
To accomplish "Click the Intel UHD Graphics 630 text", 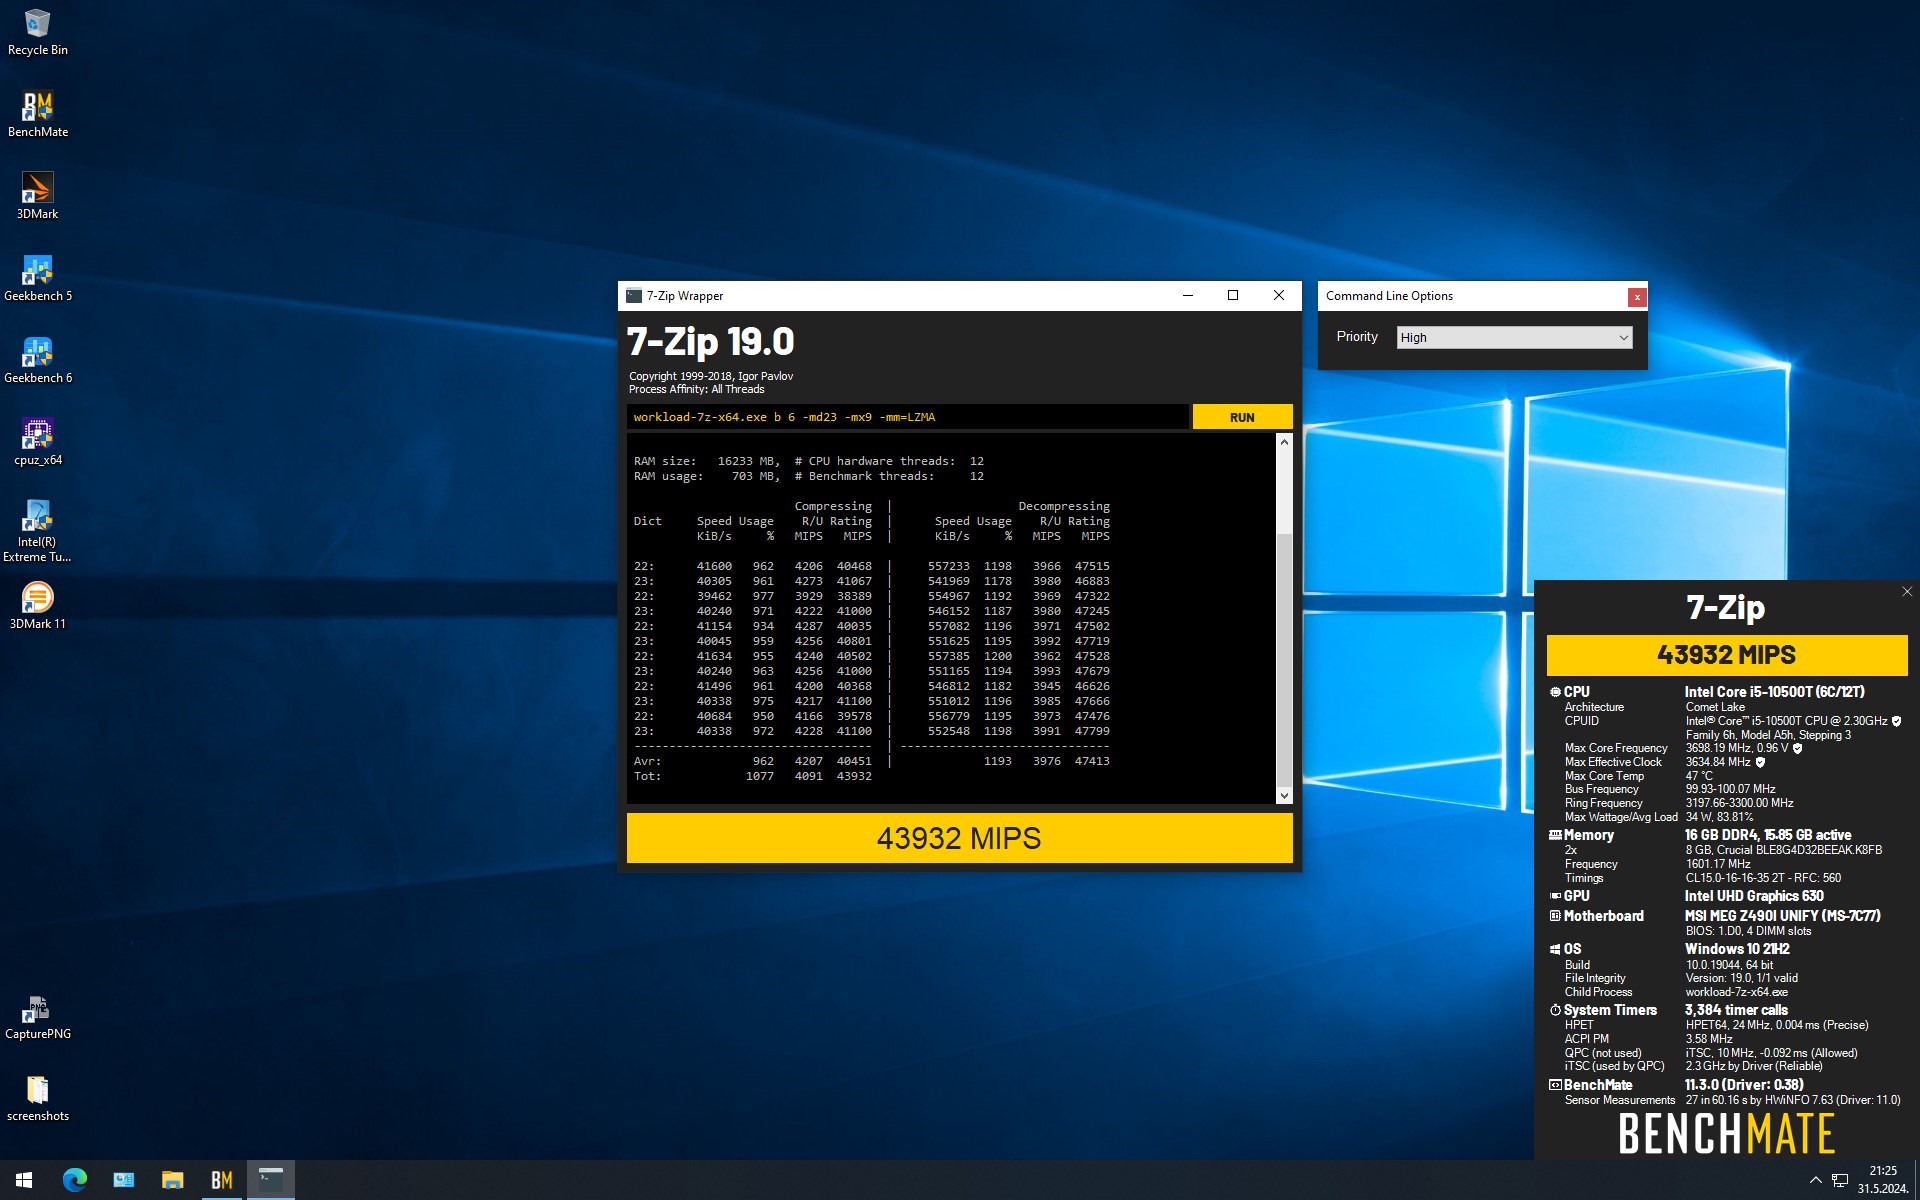I will pyautogui.click(x=1754, y=896).
